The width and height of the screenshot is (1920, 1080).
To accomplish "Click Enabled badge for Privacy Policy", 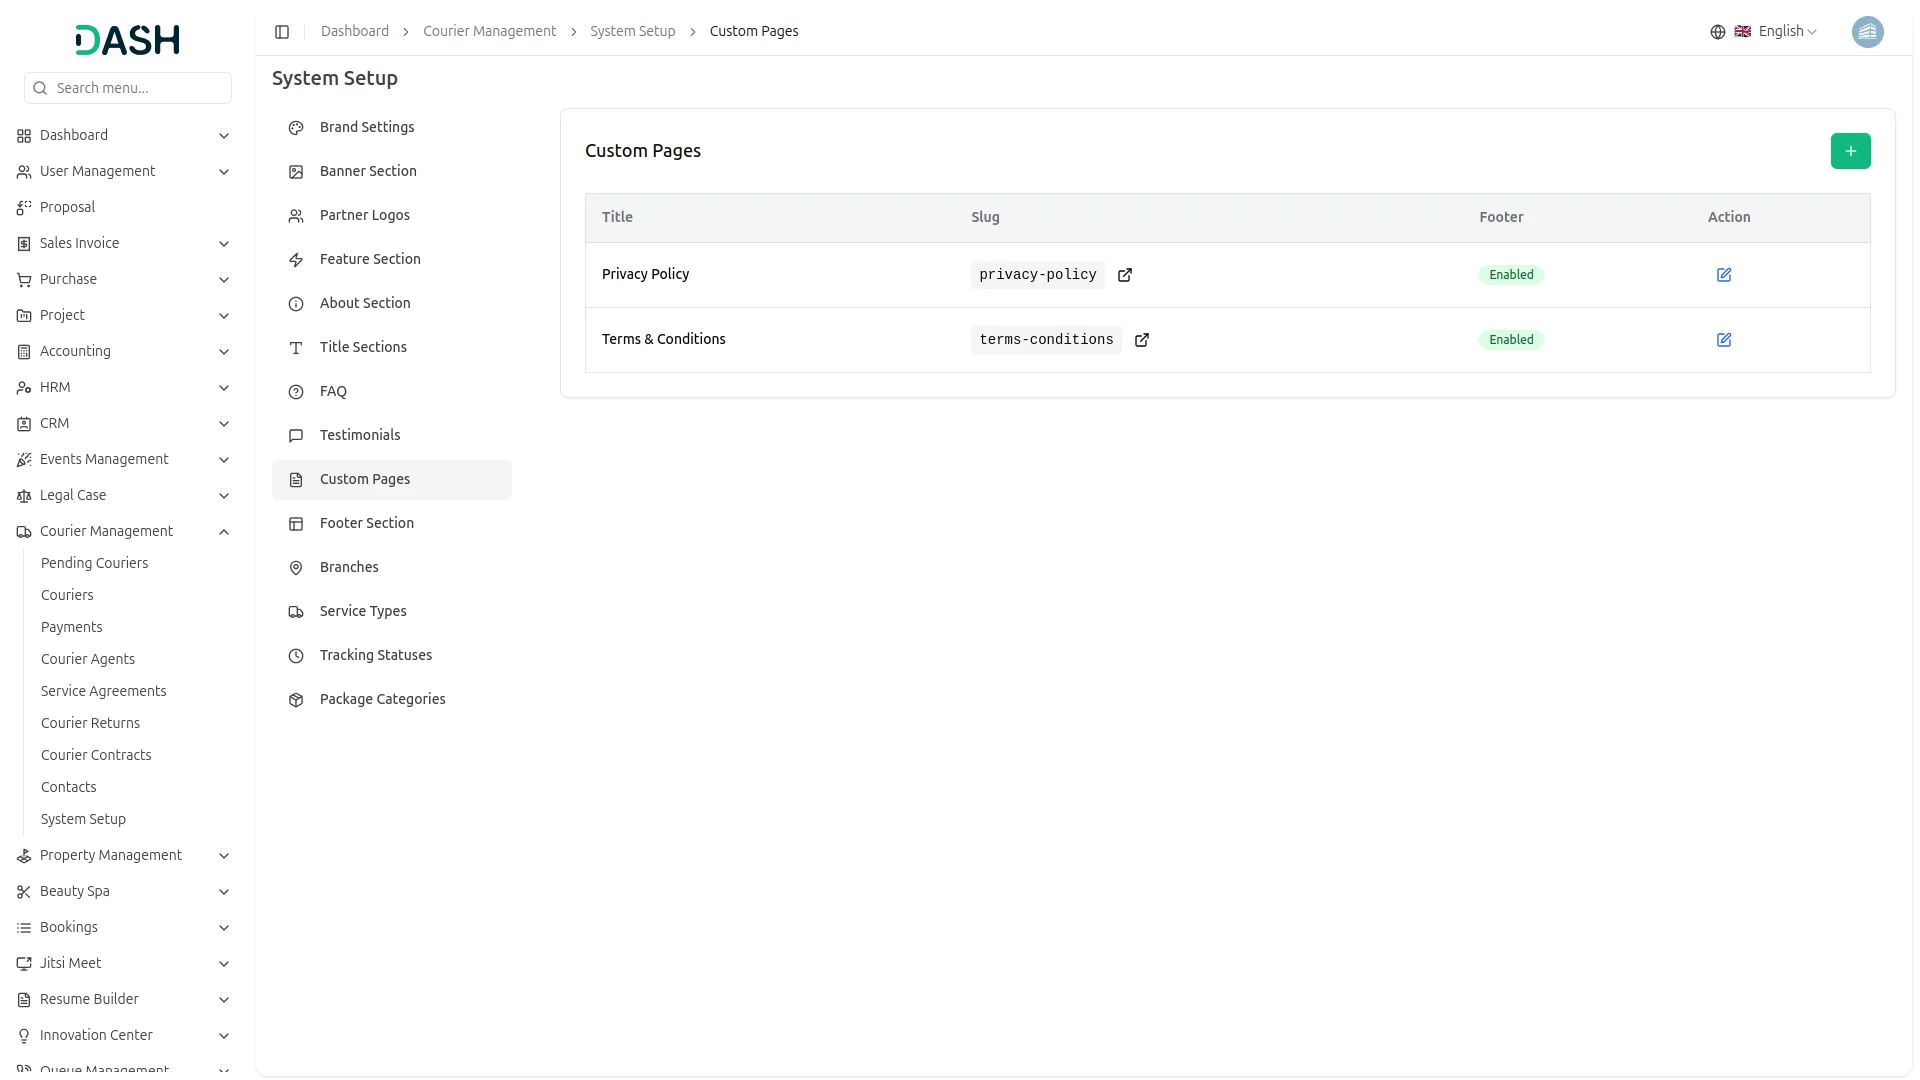I will (x=1511, y=275).
